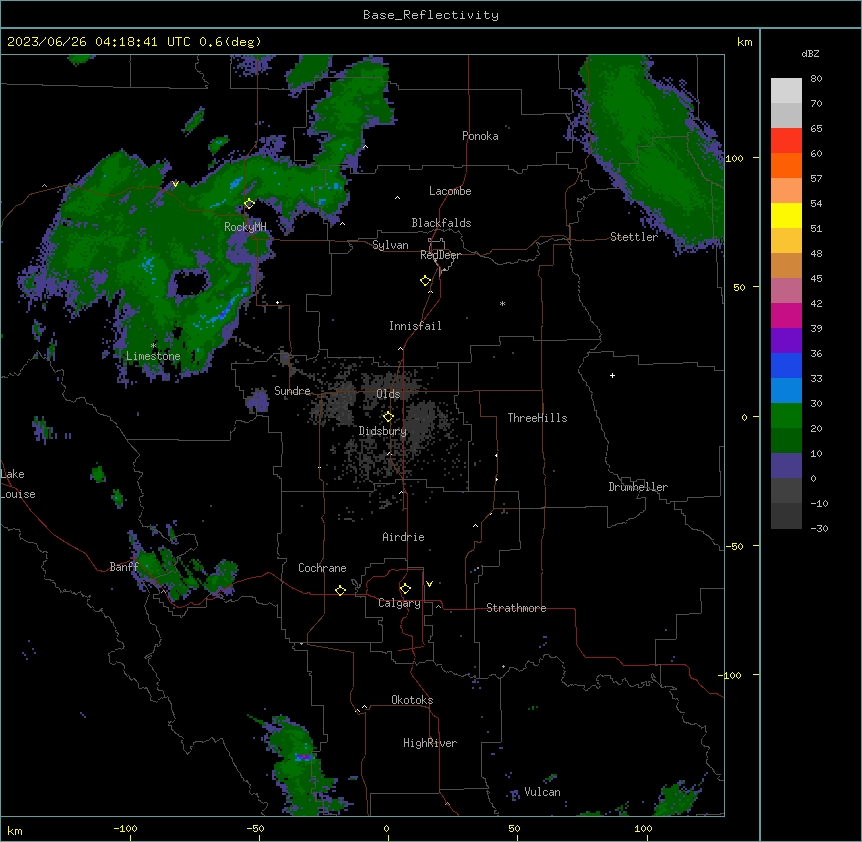Select the RedDeer city label
862x842 pixels.
coord(440,255)
